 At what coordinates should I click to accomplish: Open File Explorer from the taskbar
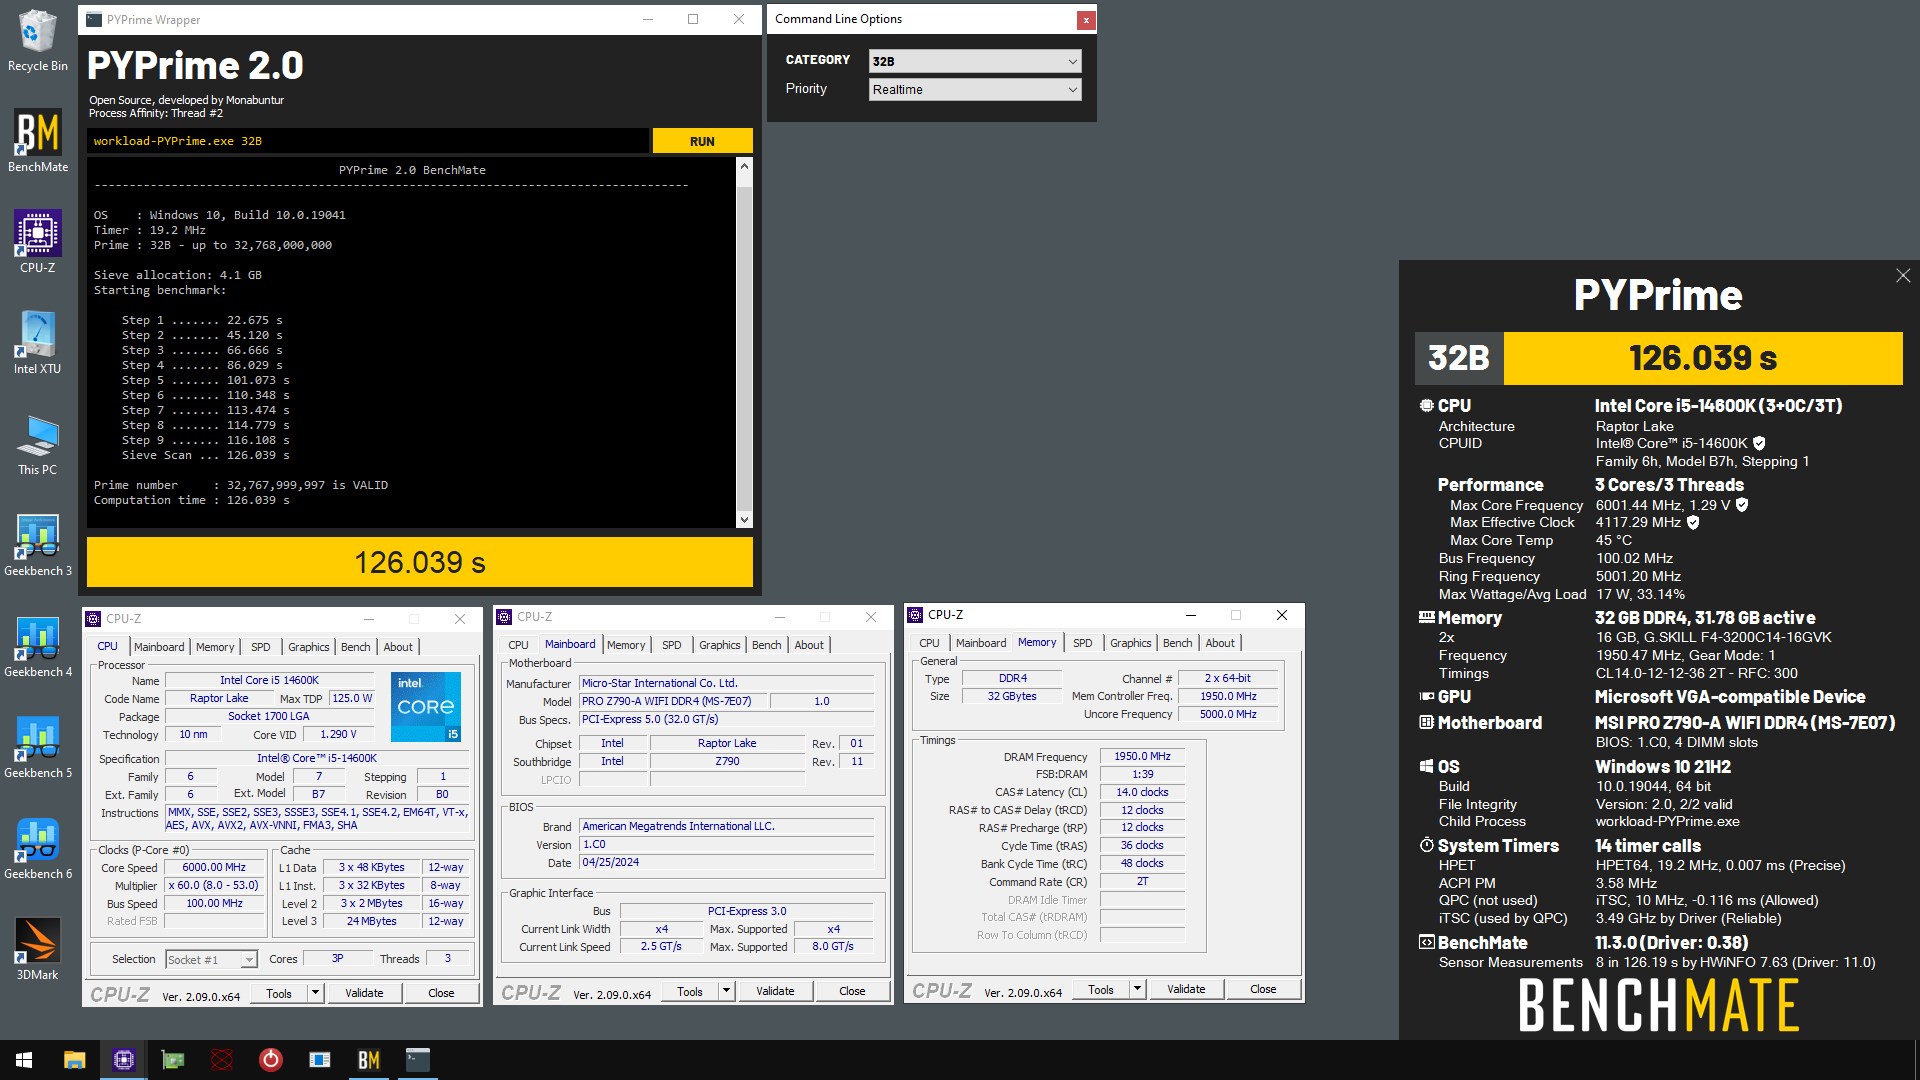click(75, 1060)
